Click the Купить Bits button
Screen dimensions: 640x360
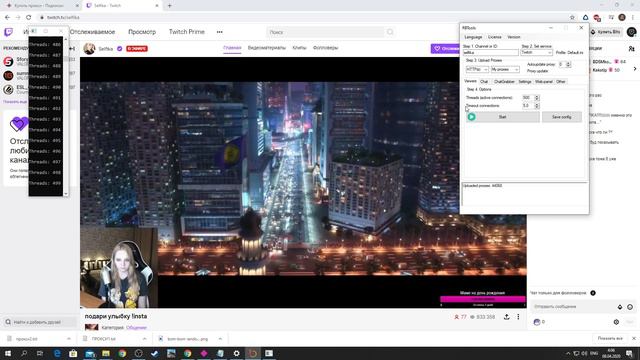(606, 32)
